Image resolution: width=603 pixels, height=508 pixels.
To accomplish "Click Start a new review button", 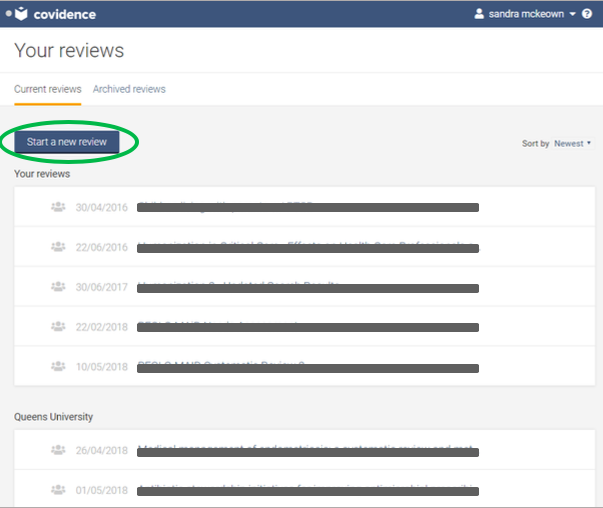I will (x=67, y=142).
